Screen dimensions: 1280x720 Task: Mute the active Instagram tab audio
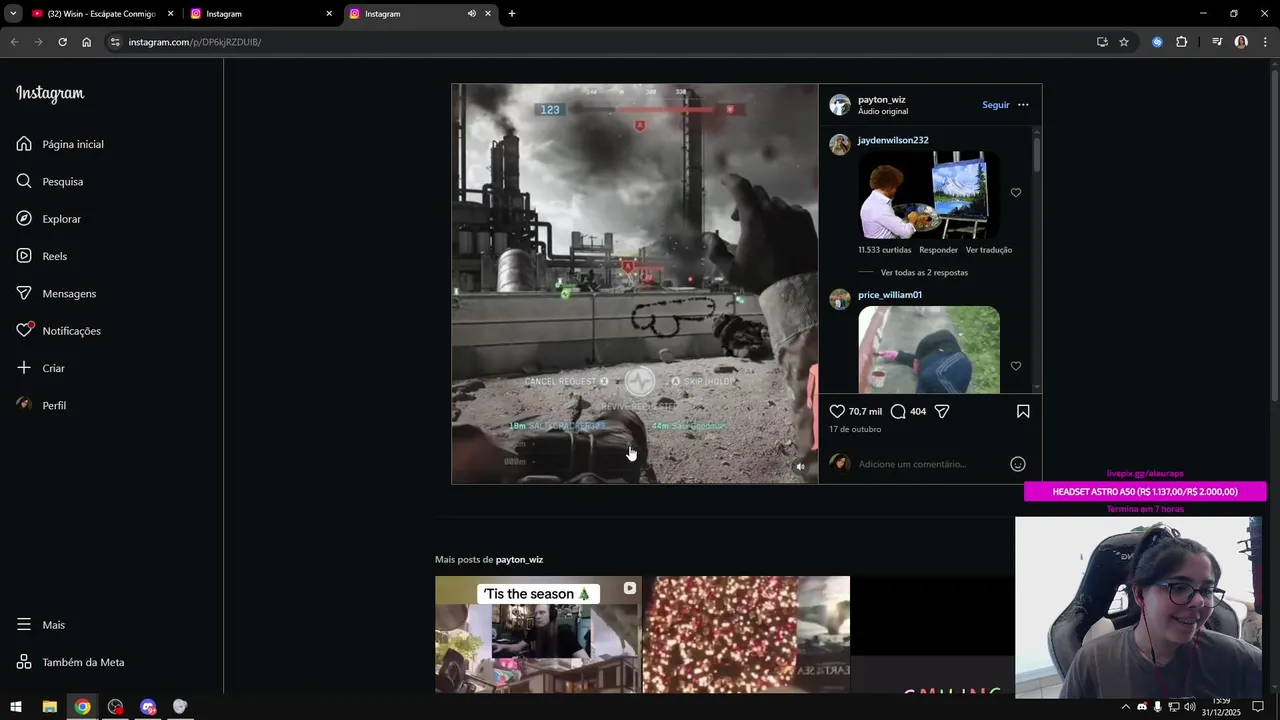[471, 14]
